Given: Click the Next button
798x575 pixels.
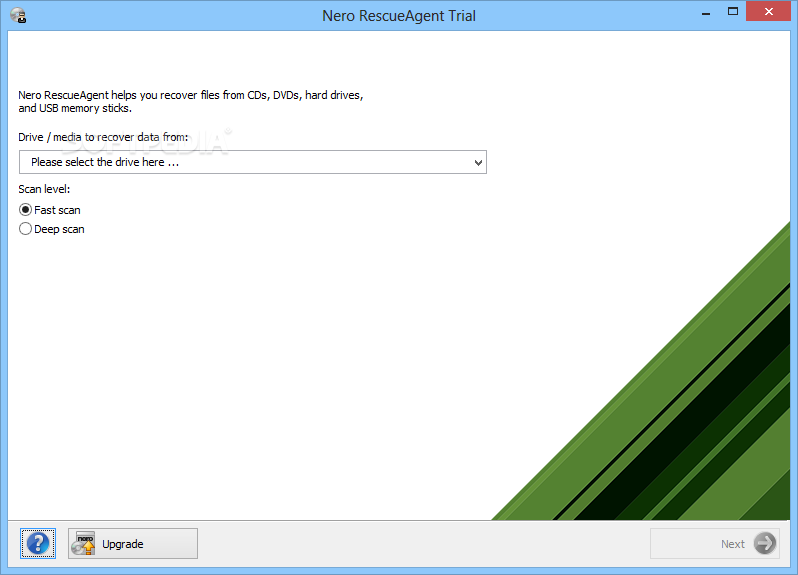Looking at the screenshot, I should click(x=715, y=543).
